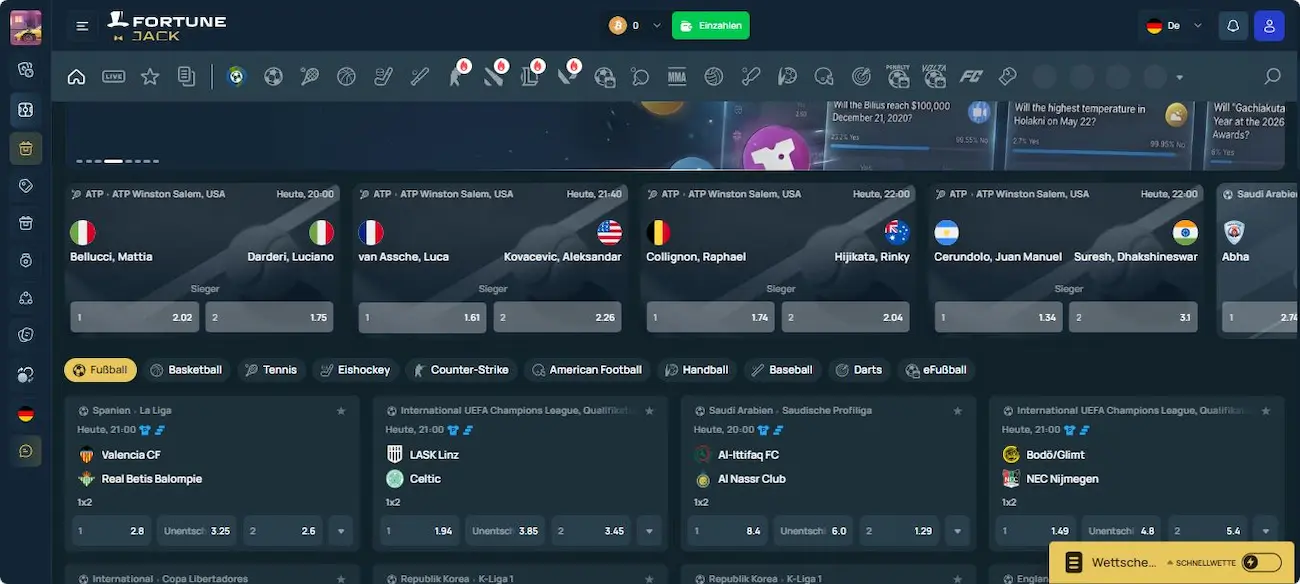Screen dimensions: 1300x584
Task: Open the promotions tag icon in sidebar
Action: point(26,186)
